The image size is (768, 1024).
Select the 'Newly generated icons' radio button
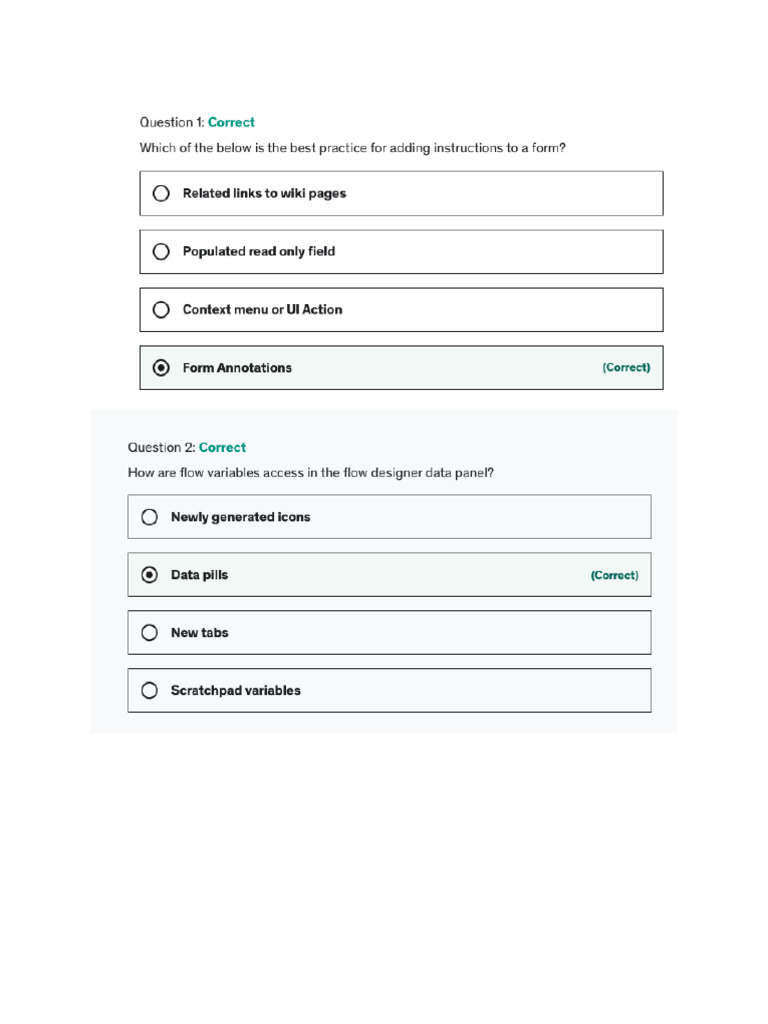149,517
